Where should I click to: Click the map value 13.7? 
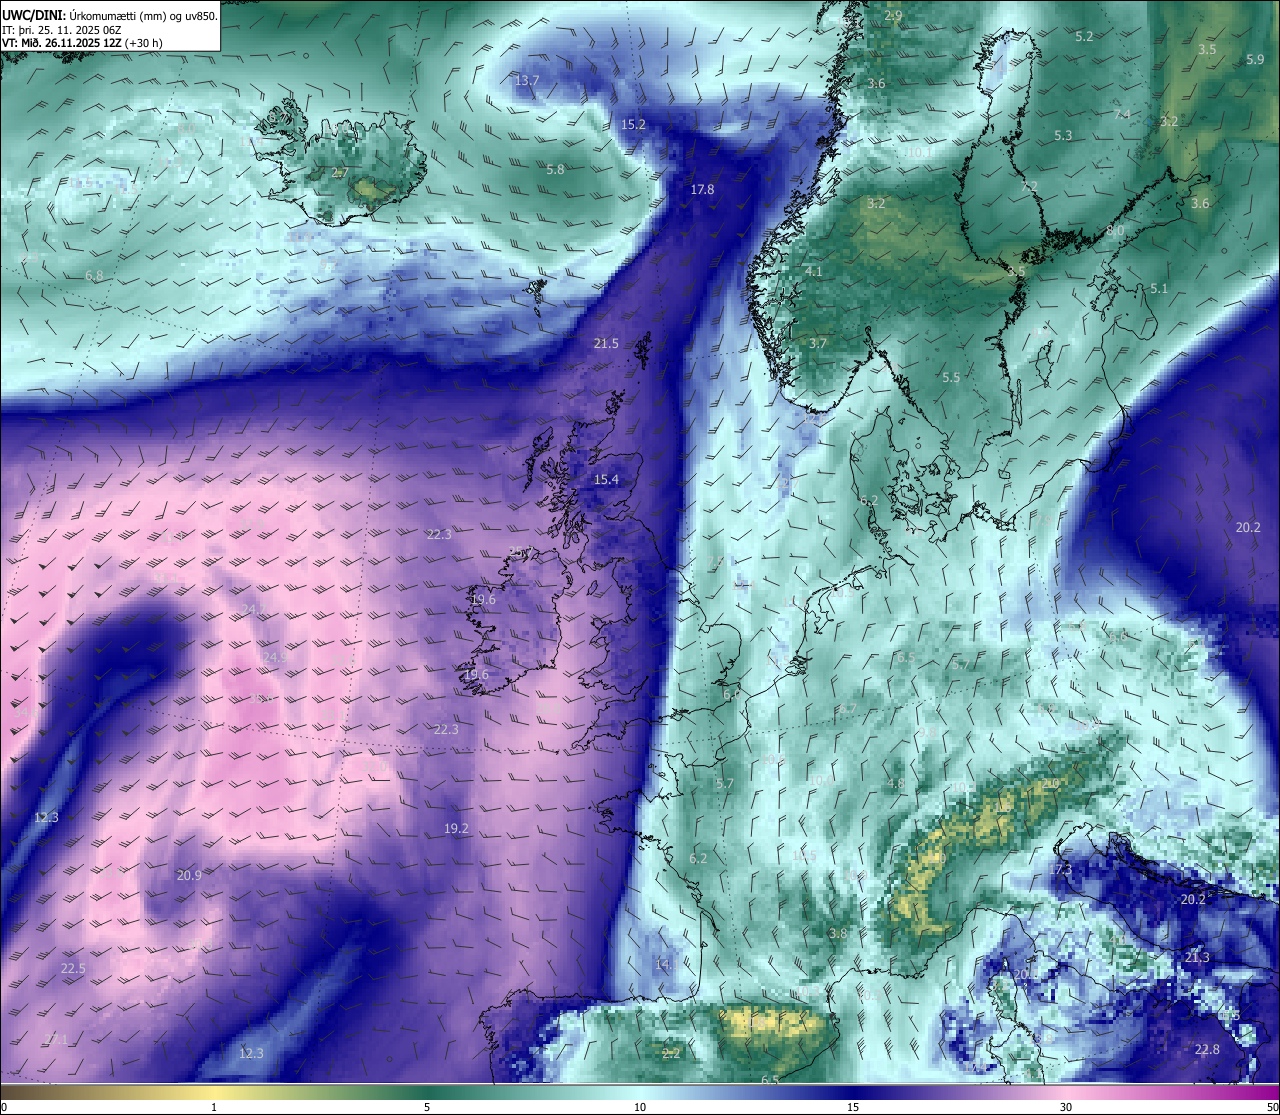[x=527, y=80]
